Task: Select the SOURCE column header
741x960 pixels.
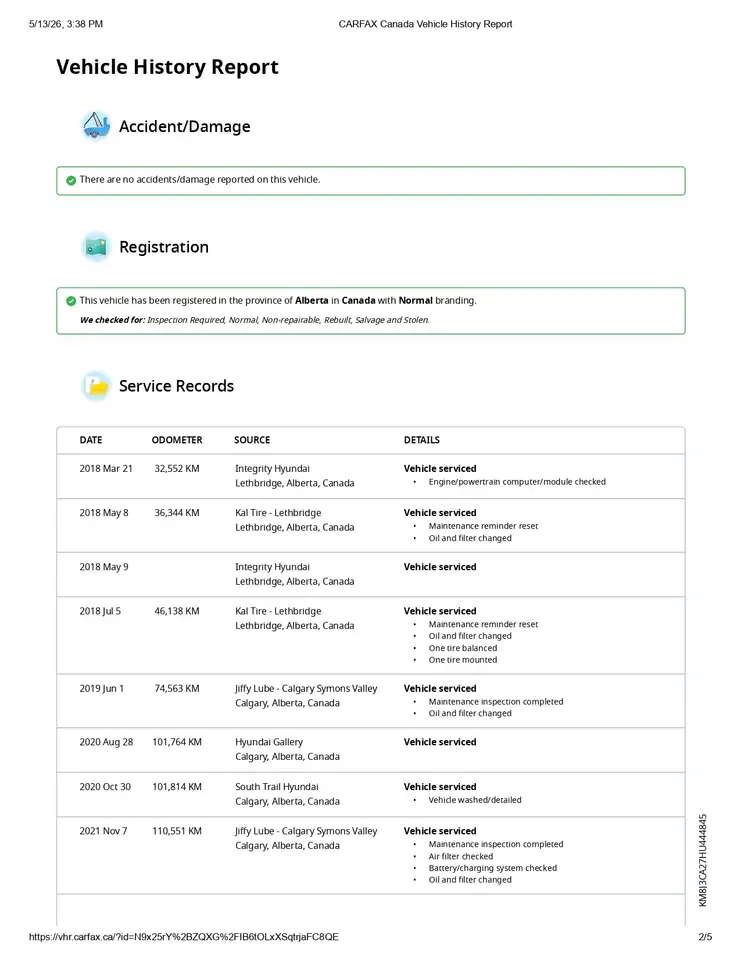Action: point(252,440)
